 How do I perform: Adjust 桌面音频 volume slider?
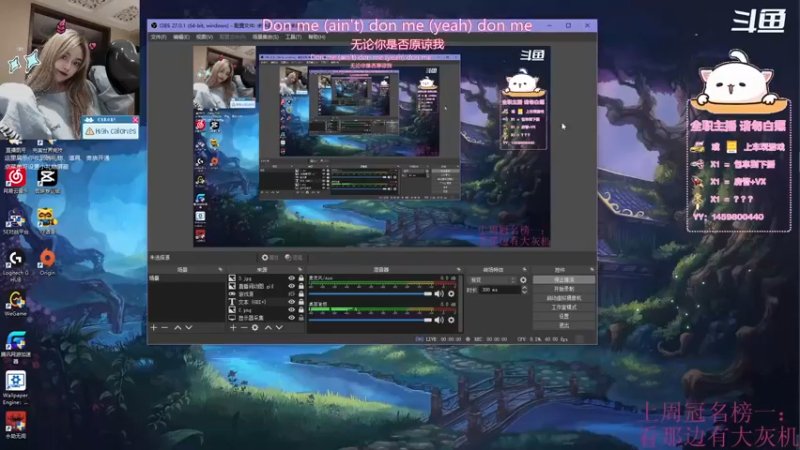[370, 320]
